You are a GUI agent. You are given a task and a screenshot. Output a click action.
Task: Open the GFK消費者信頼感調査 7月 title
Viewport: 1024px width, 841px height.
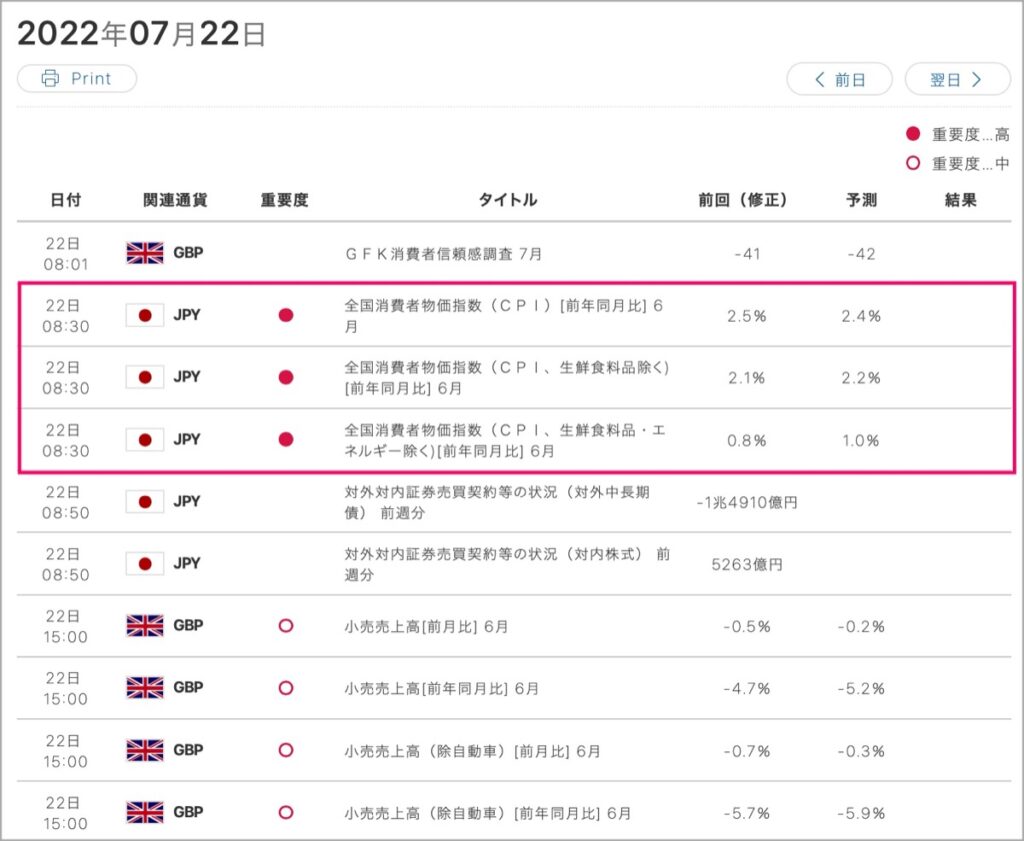pyautogui.click(x=443, y=253)
